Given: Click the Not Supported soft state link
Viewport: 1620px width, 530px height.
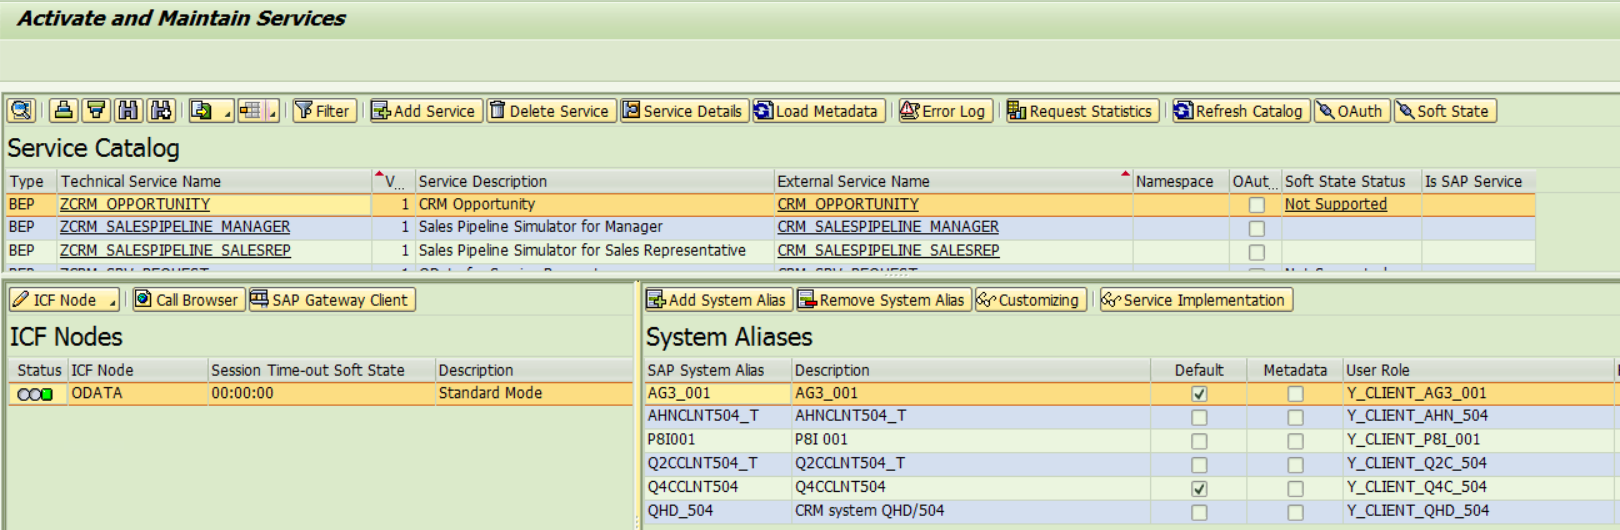Looking at the screenshot, I should click(x=1336, y=204).
